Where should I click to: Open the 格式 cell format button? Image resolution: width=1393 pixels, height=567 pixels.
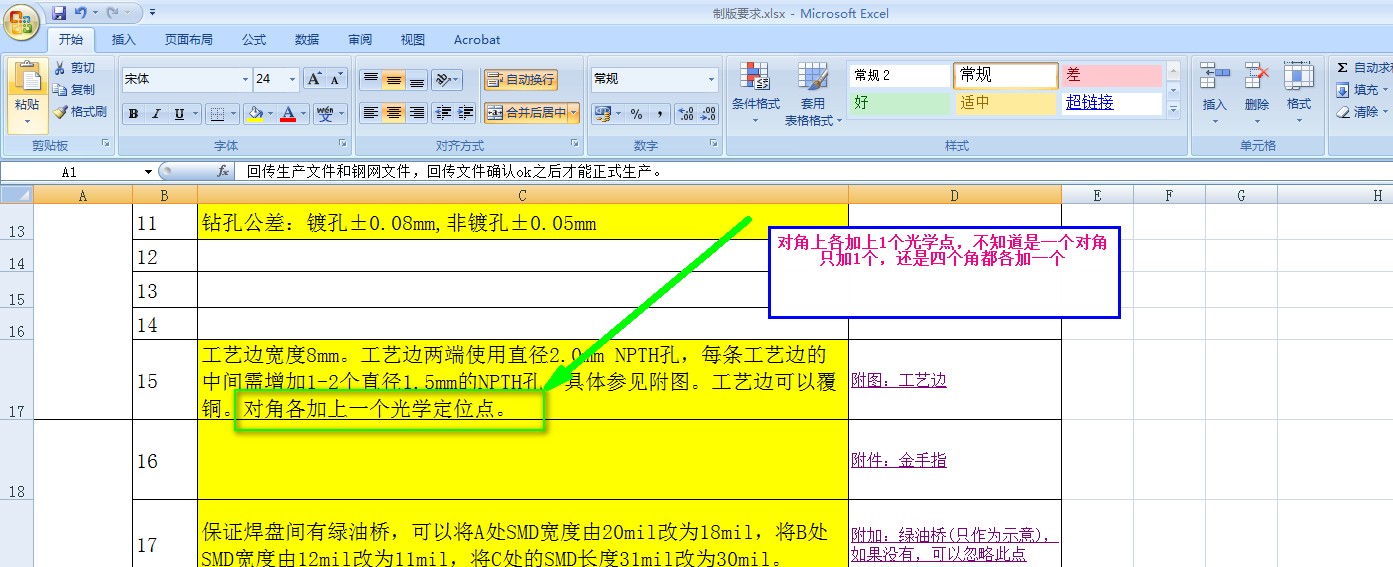[x=1299, y=90]
